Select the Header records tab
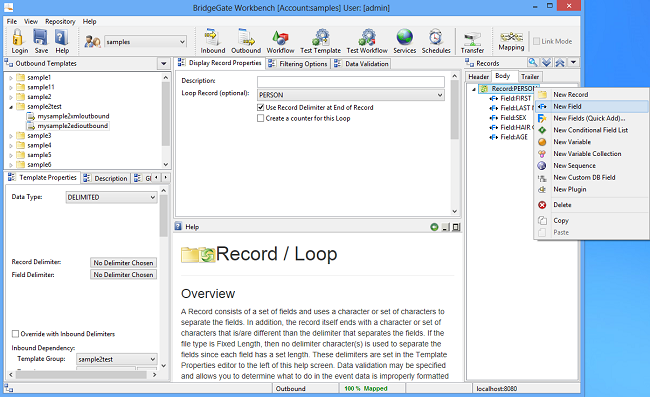 pyautogui.click(x=478, y=77)
